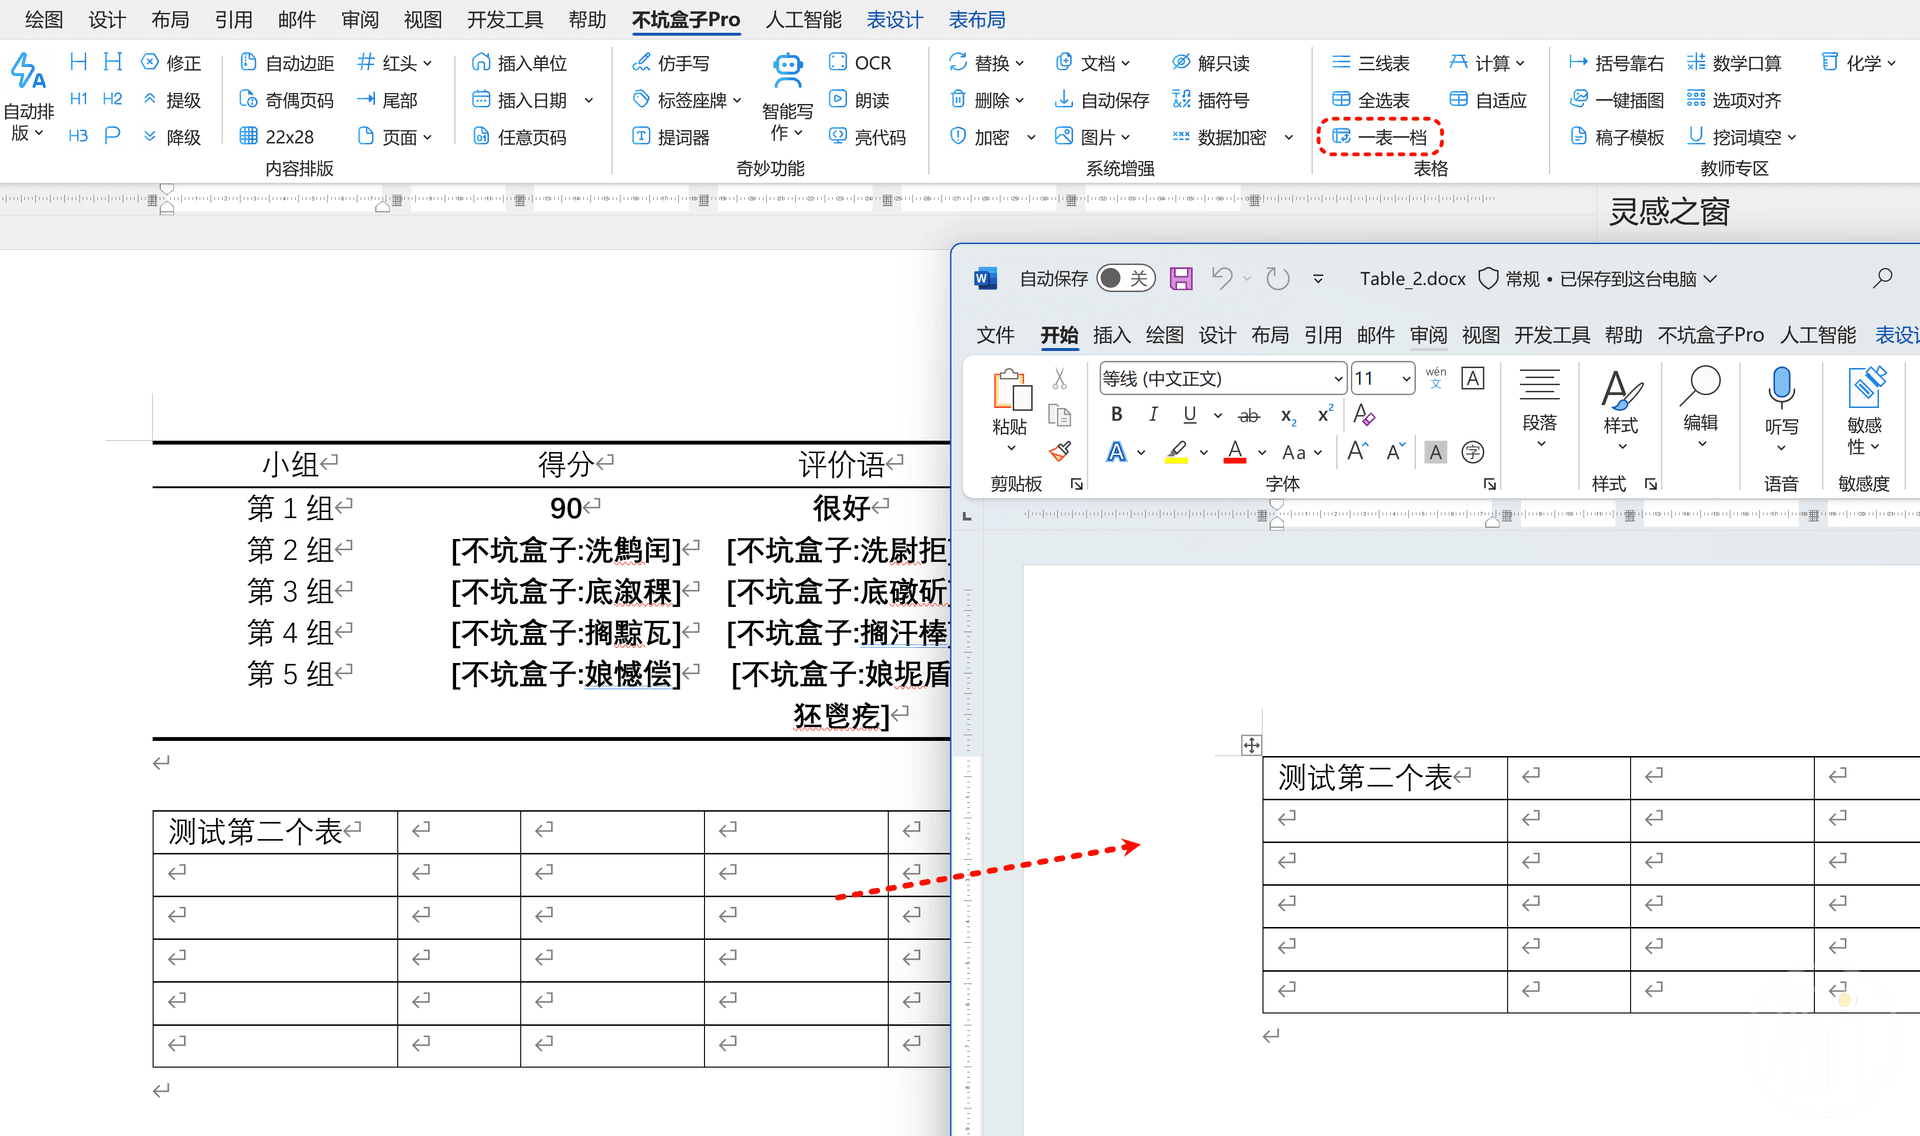
Task: Toggle the 自动保存 switch in Table_2.docx window
Action: [1126, 279]
